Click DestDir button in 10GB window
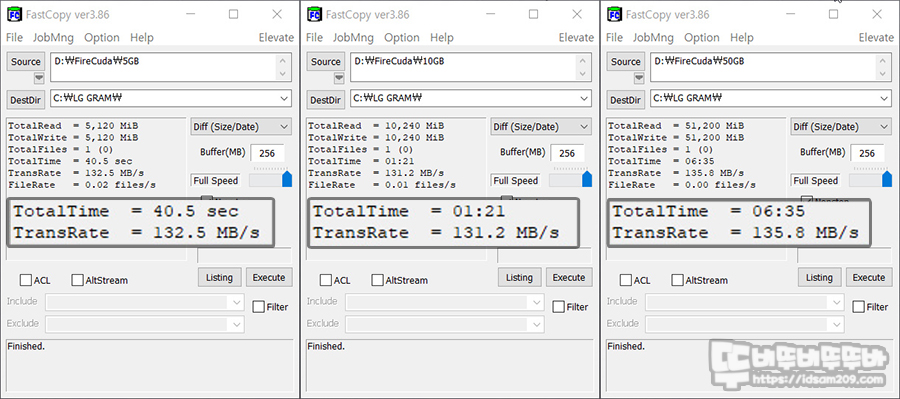 pos(326,100)
